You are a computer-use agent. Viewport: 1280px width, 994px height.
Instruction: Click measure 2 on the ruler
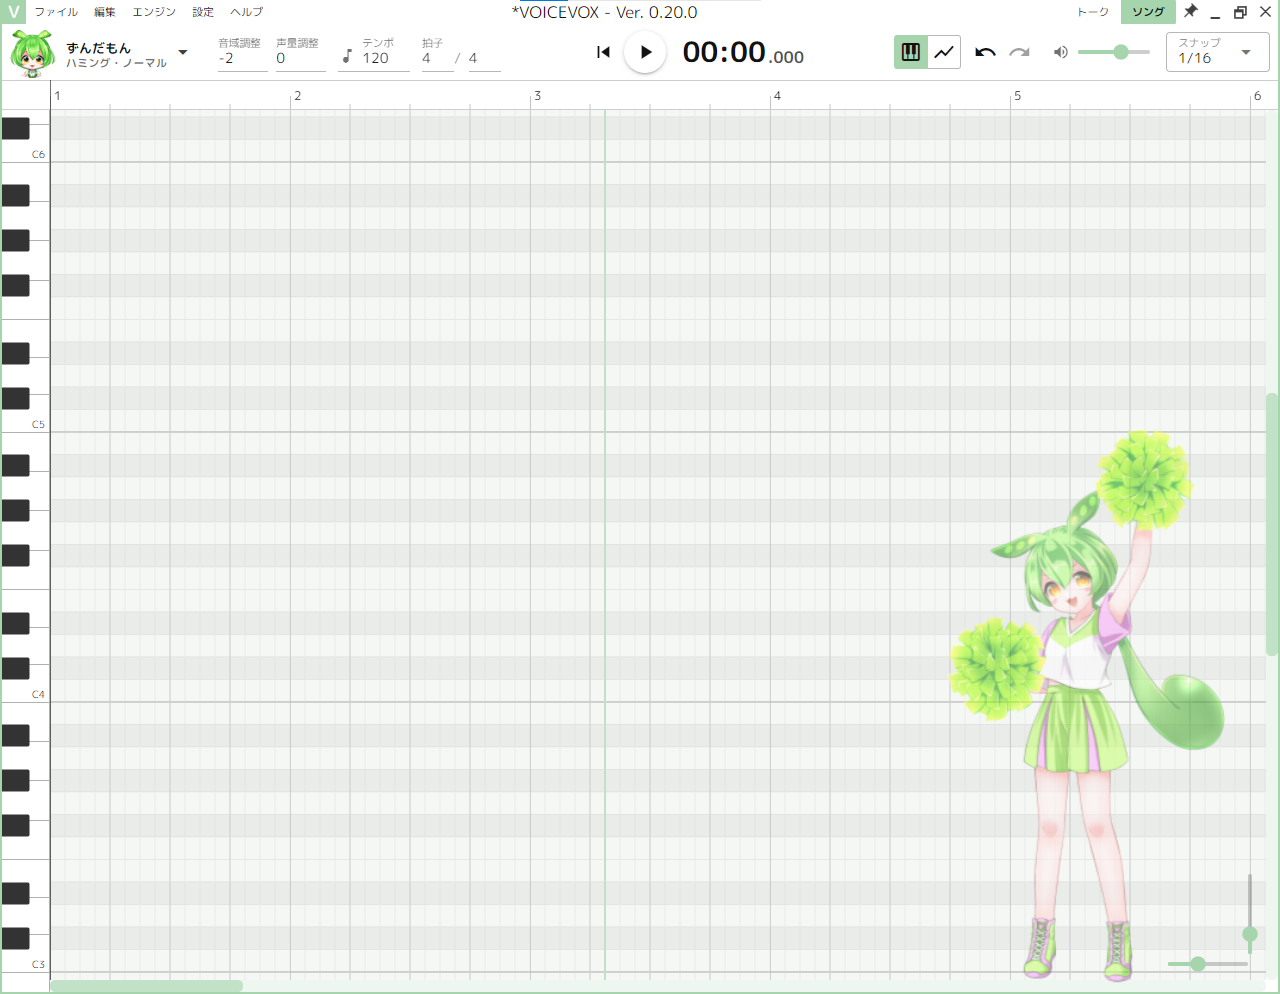coord(297,96)
